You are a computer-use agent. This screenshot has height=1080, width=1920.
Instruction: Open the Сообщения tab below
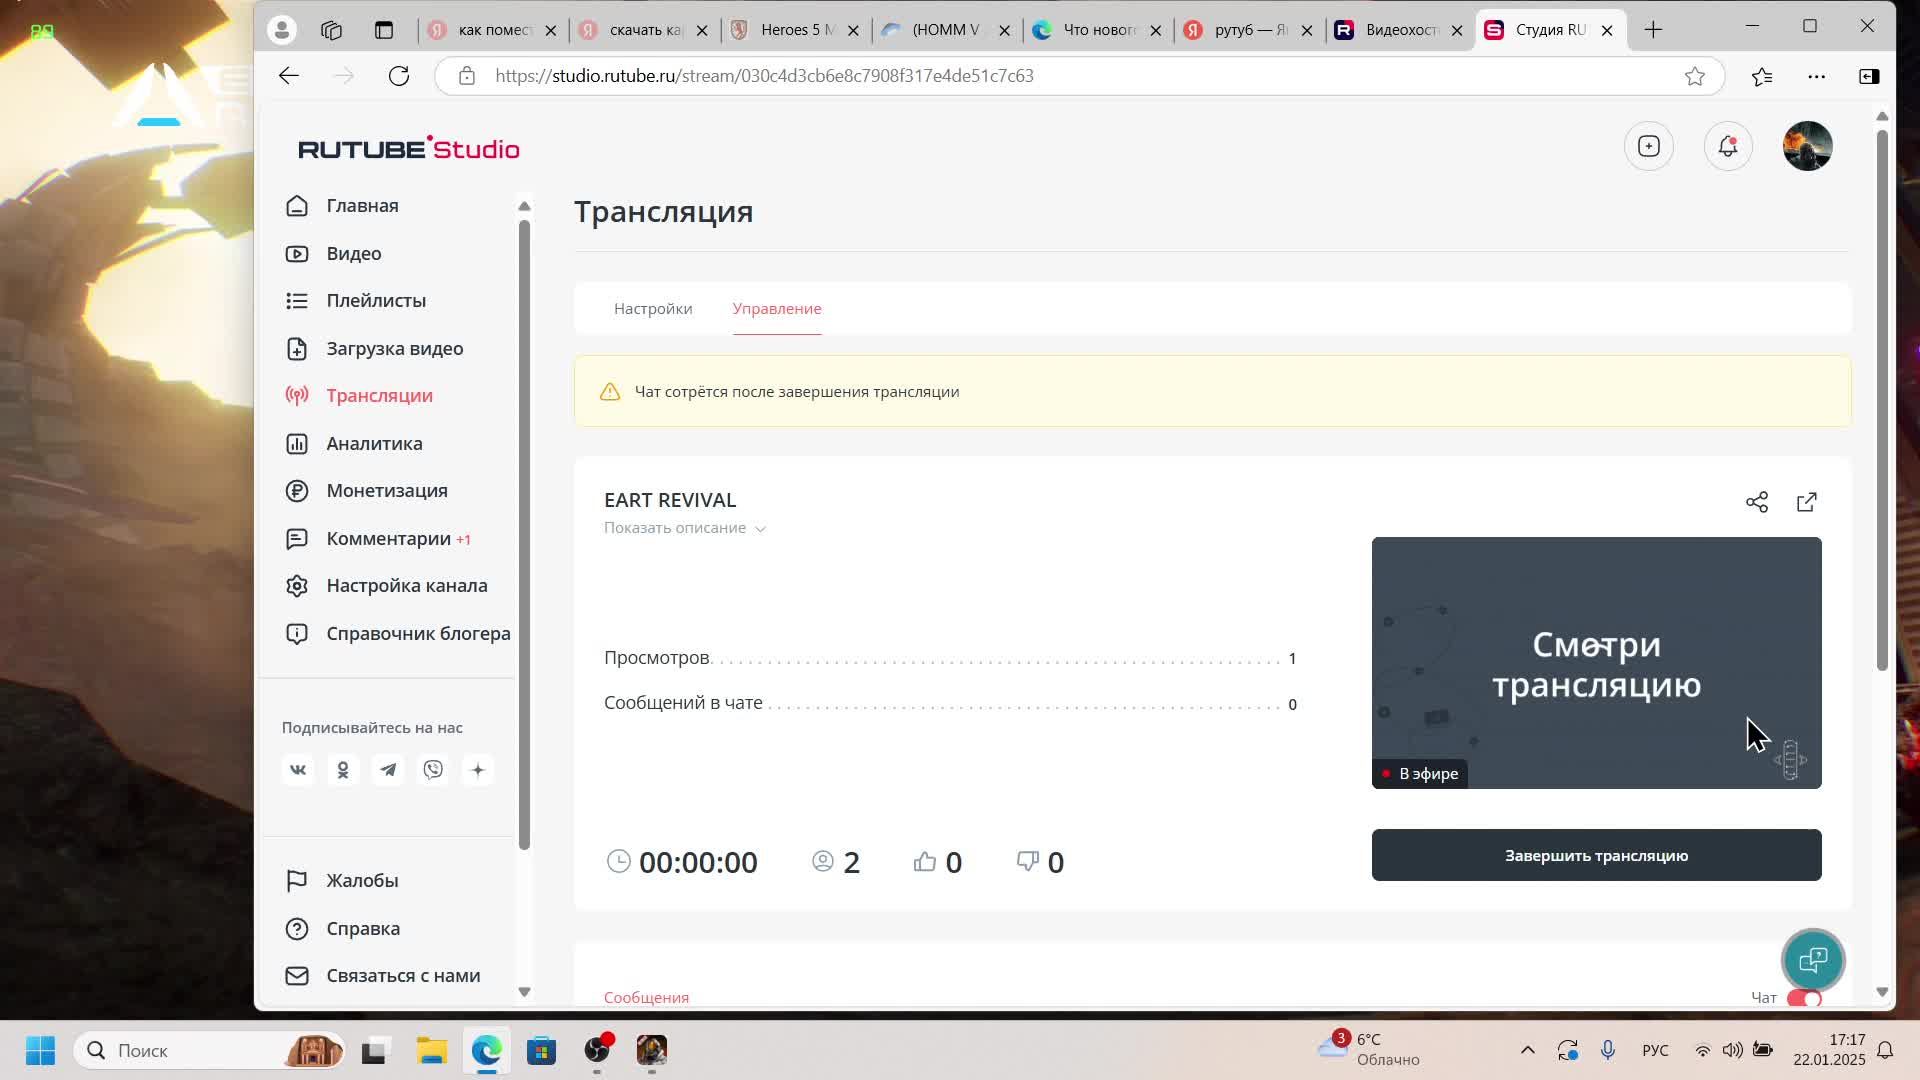click(646, 998)
